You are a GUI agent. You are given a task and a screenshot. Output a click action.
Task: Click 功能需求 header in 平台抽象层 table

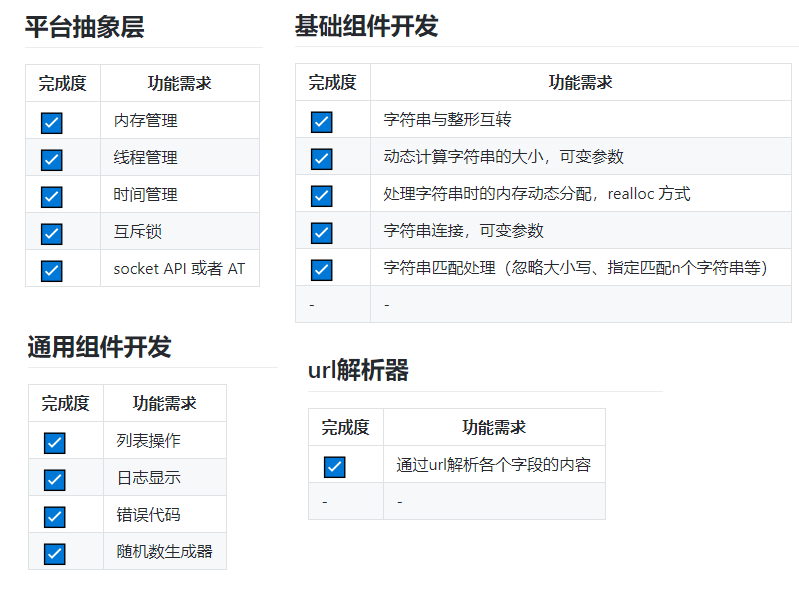coord(180,84)
